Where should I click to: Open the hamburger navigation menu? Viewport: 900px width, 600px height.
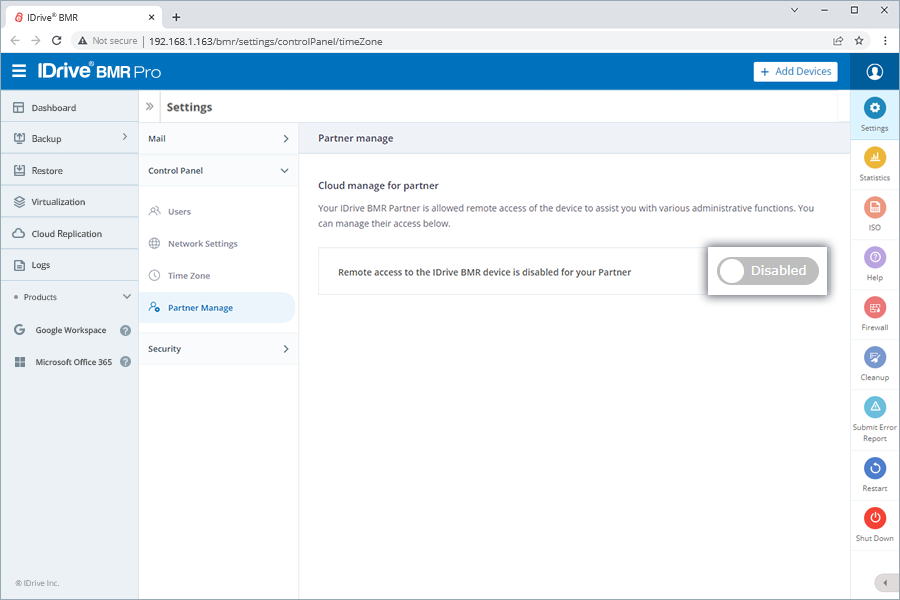[x=19, y=71]
